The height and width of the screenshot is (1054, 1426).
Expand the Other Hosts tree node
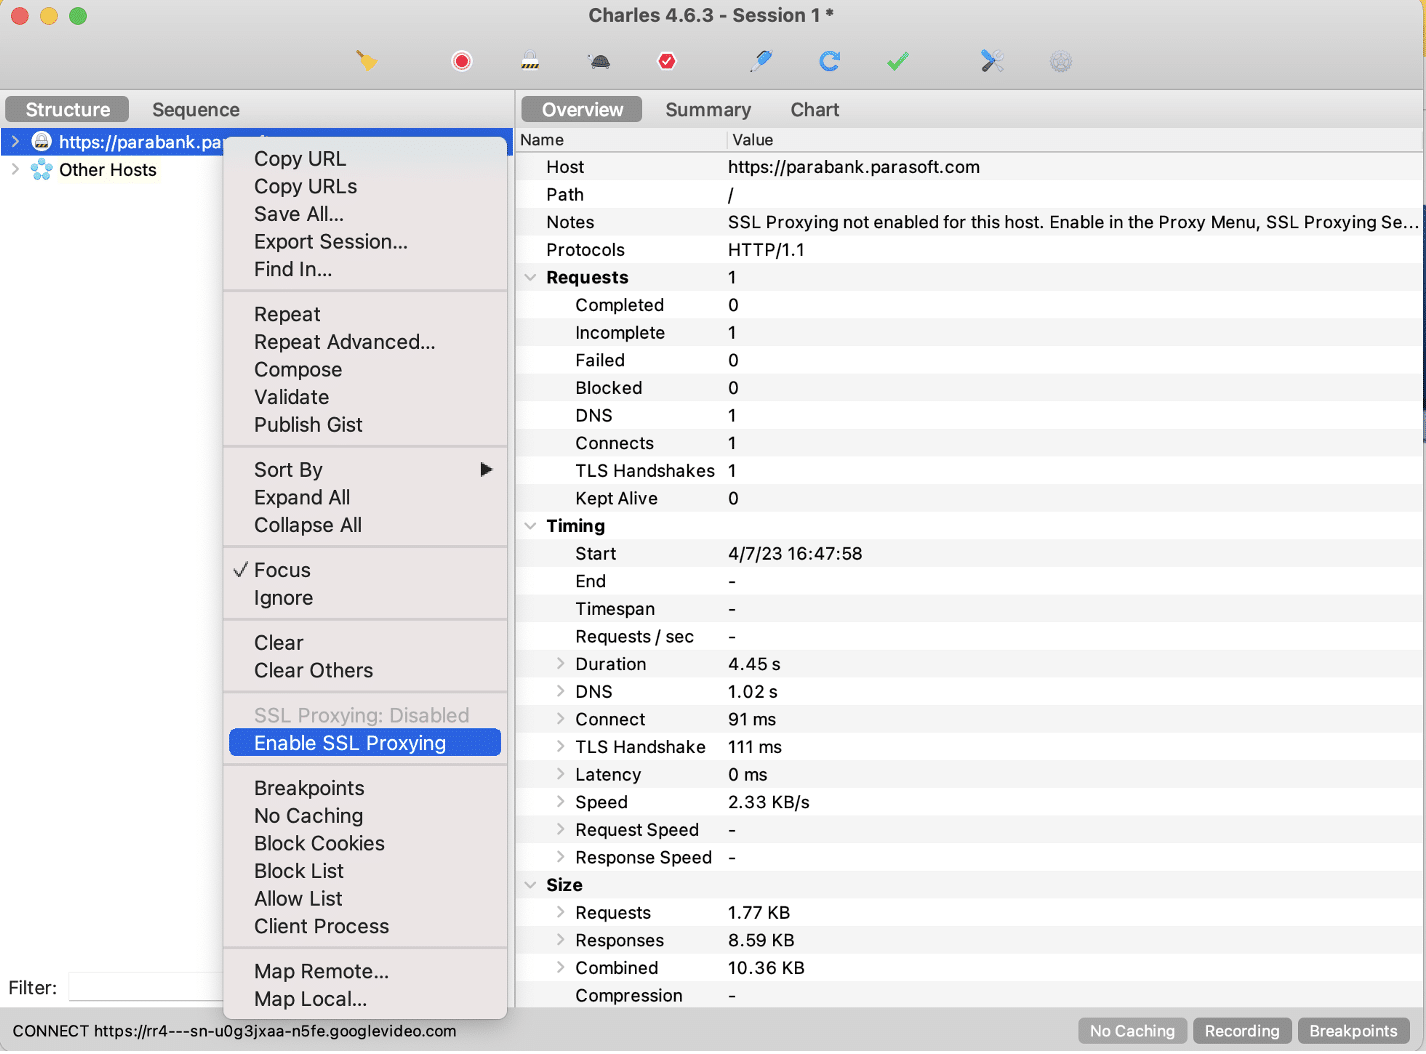[15, 170]
